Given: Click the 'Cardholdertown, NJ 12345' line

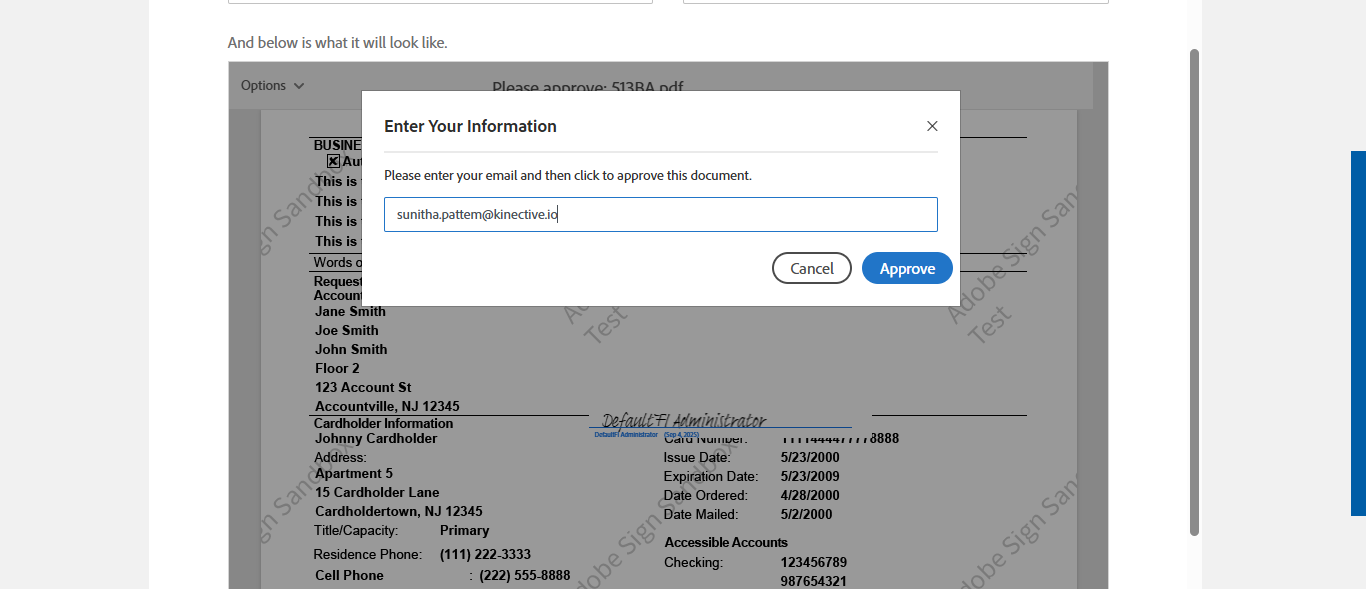Looking at the screenshot, I should [399, 511].
